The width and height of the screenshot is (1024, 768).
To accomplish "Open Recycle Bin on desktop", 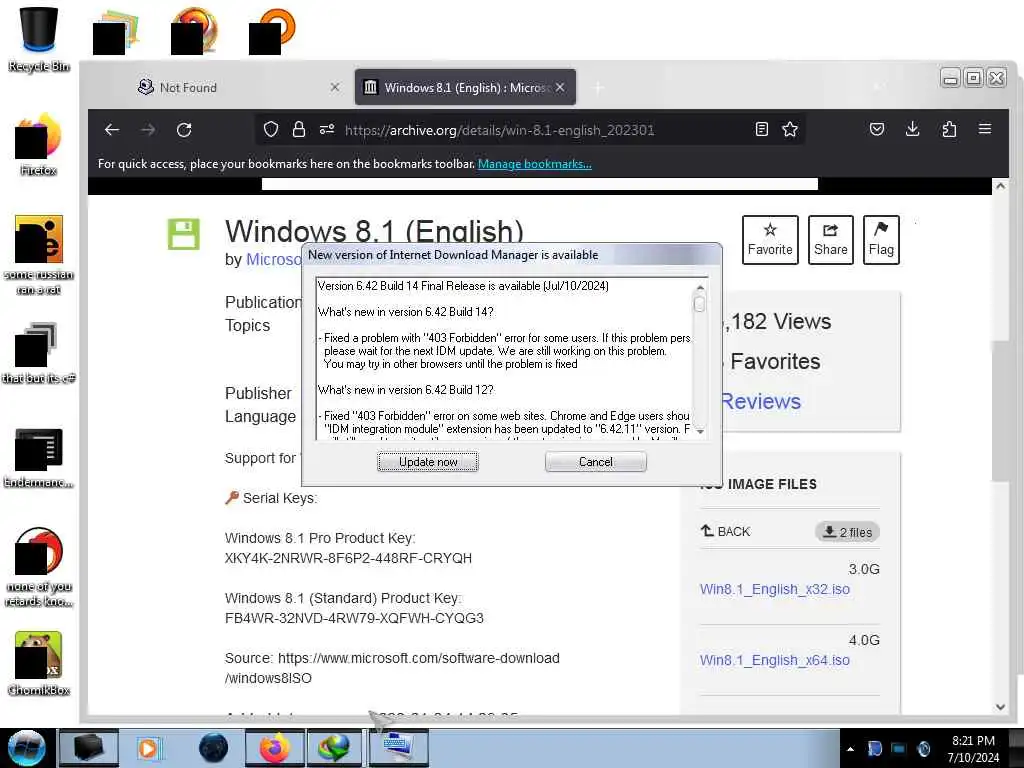I will [x=39, y=39].
